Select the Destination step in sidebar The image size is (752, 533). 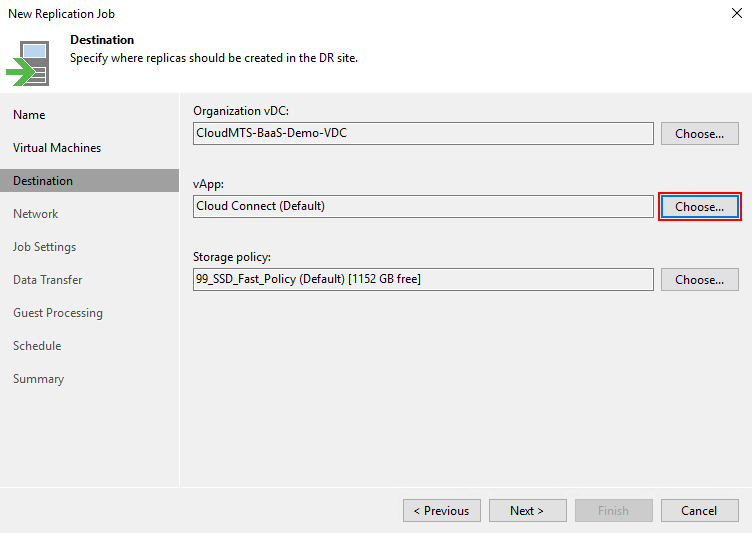pyautogui.click(x=43, y=181)
